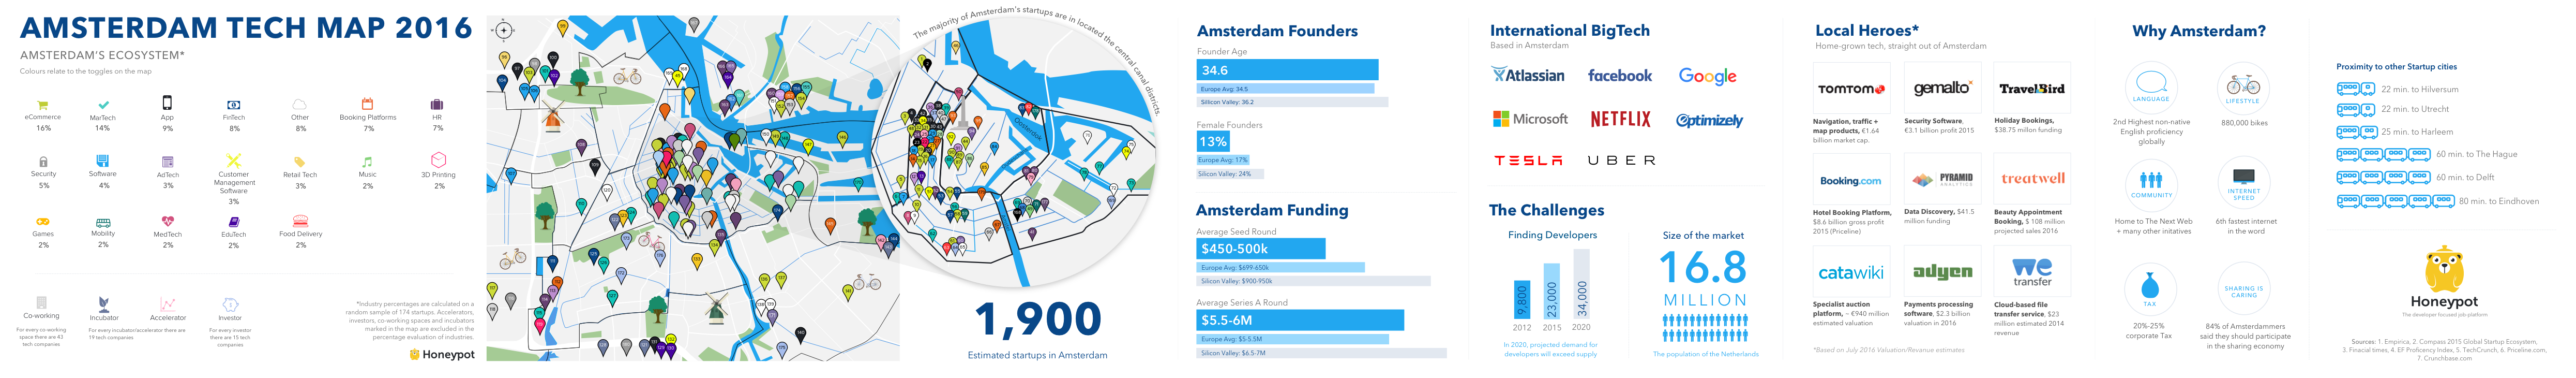
Task: Click the Honeypot bear mascot logo
Action: [2444, 271]
